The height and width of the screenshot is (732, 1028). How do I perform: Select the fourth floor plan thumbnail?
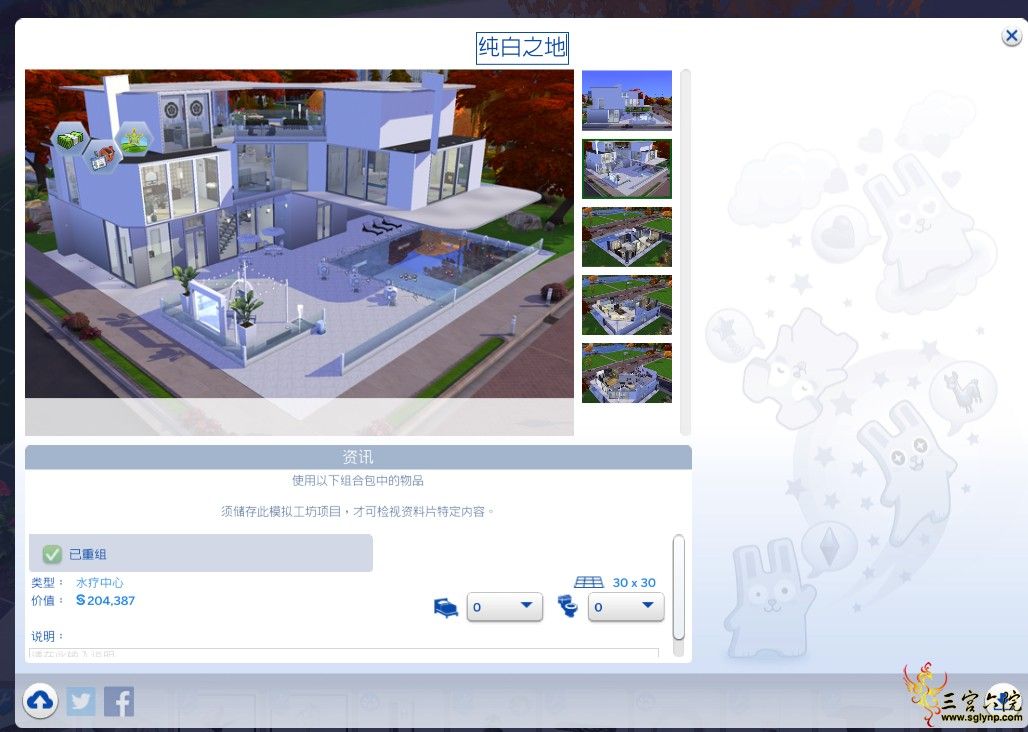[x=627, y=305]
